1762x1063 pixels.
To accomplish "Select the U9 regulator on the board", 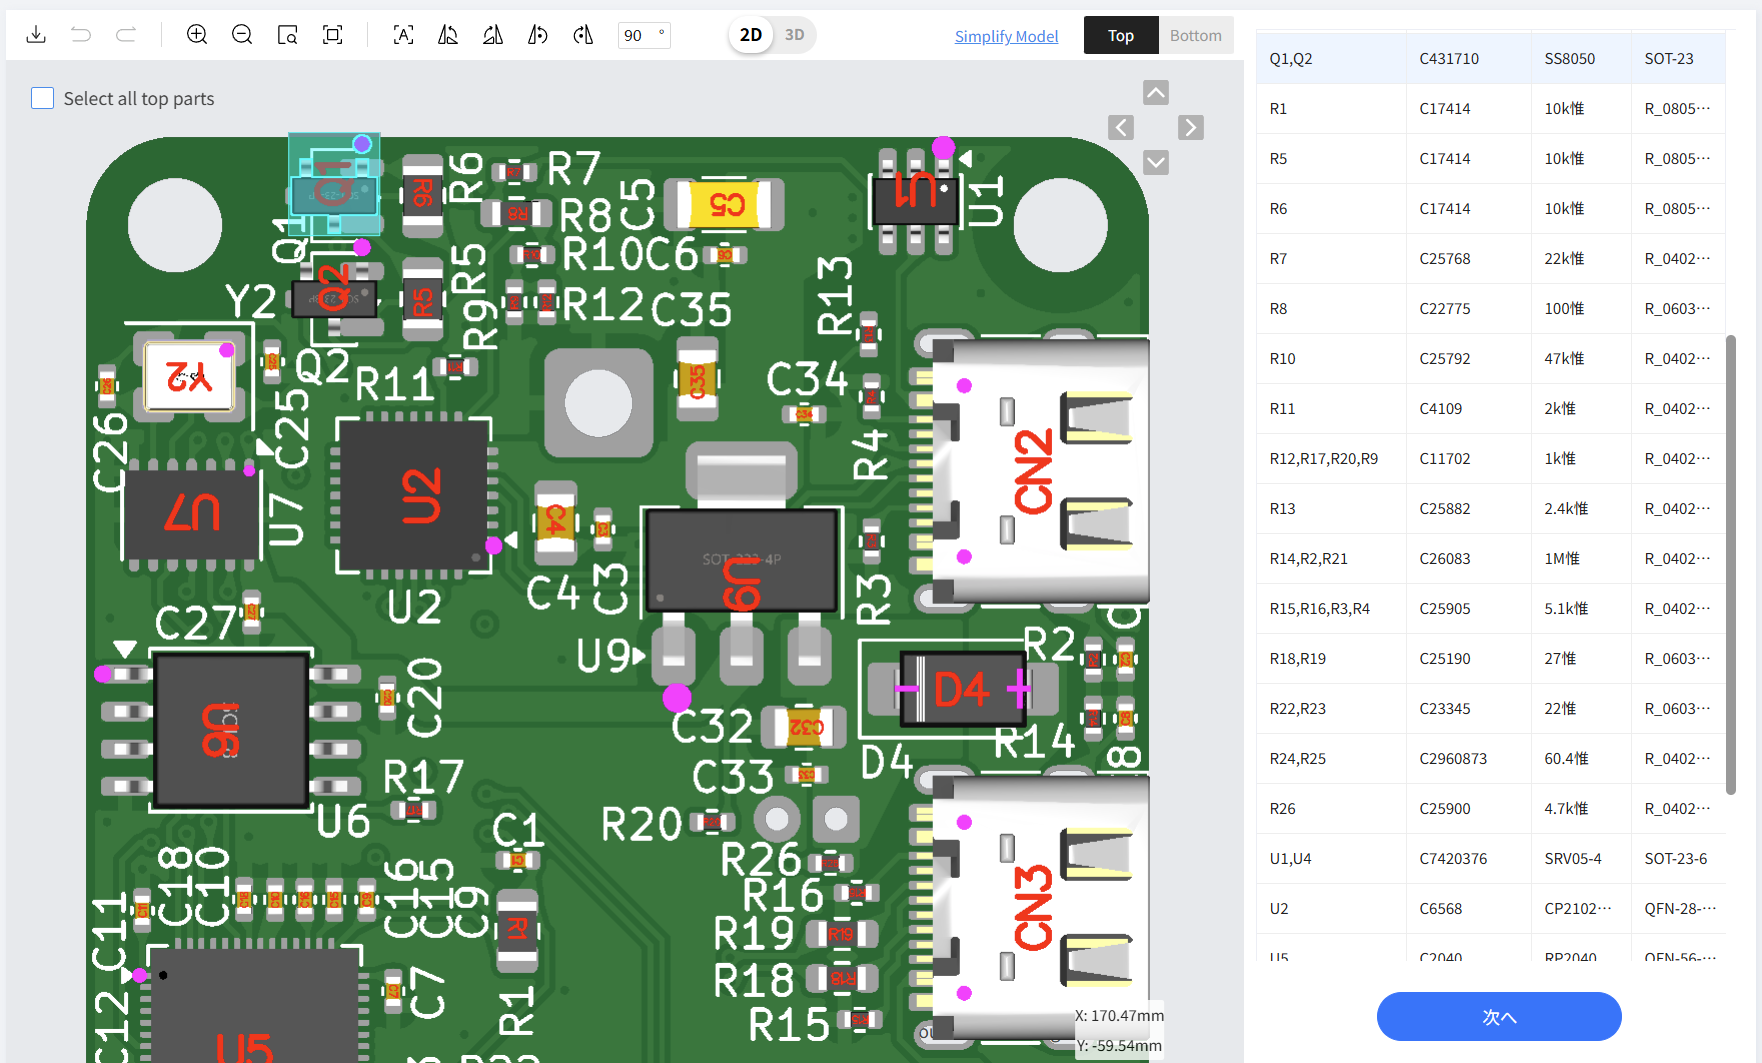I will click(x=741, y=562).
